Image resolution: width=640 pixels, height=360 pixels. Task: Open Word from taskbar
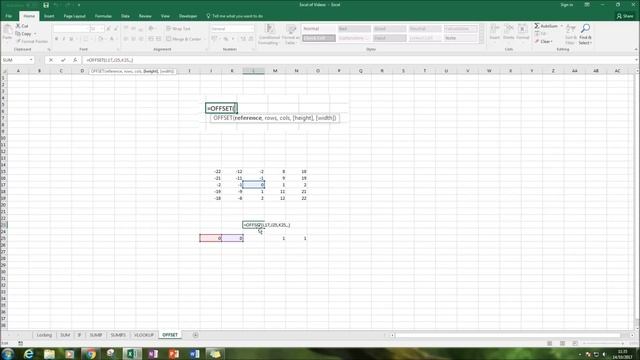pyautogui.click(x=195, y=353)
